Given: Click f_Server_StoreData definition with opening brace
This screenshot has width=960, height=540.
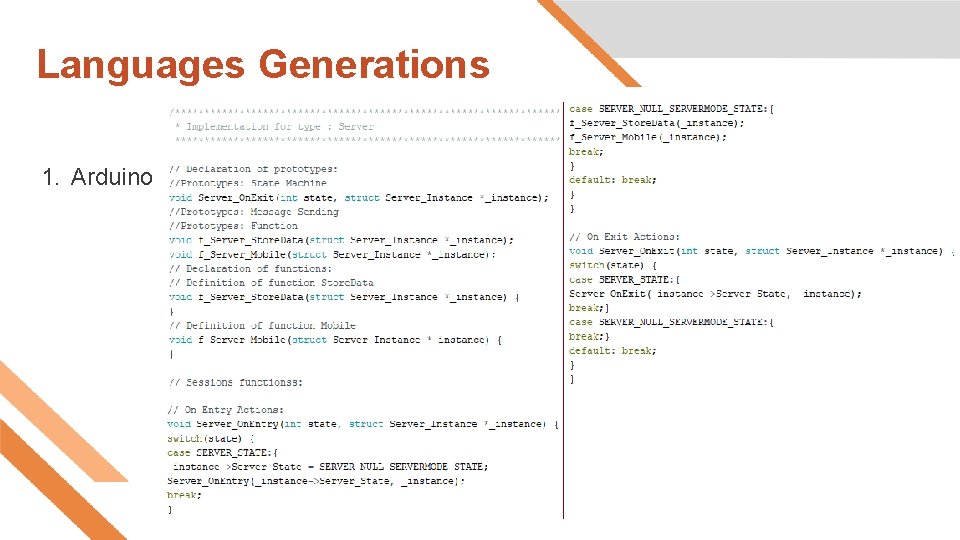Looking at the screenshot, I should click(x=344, y=297).
